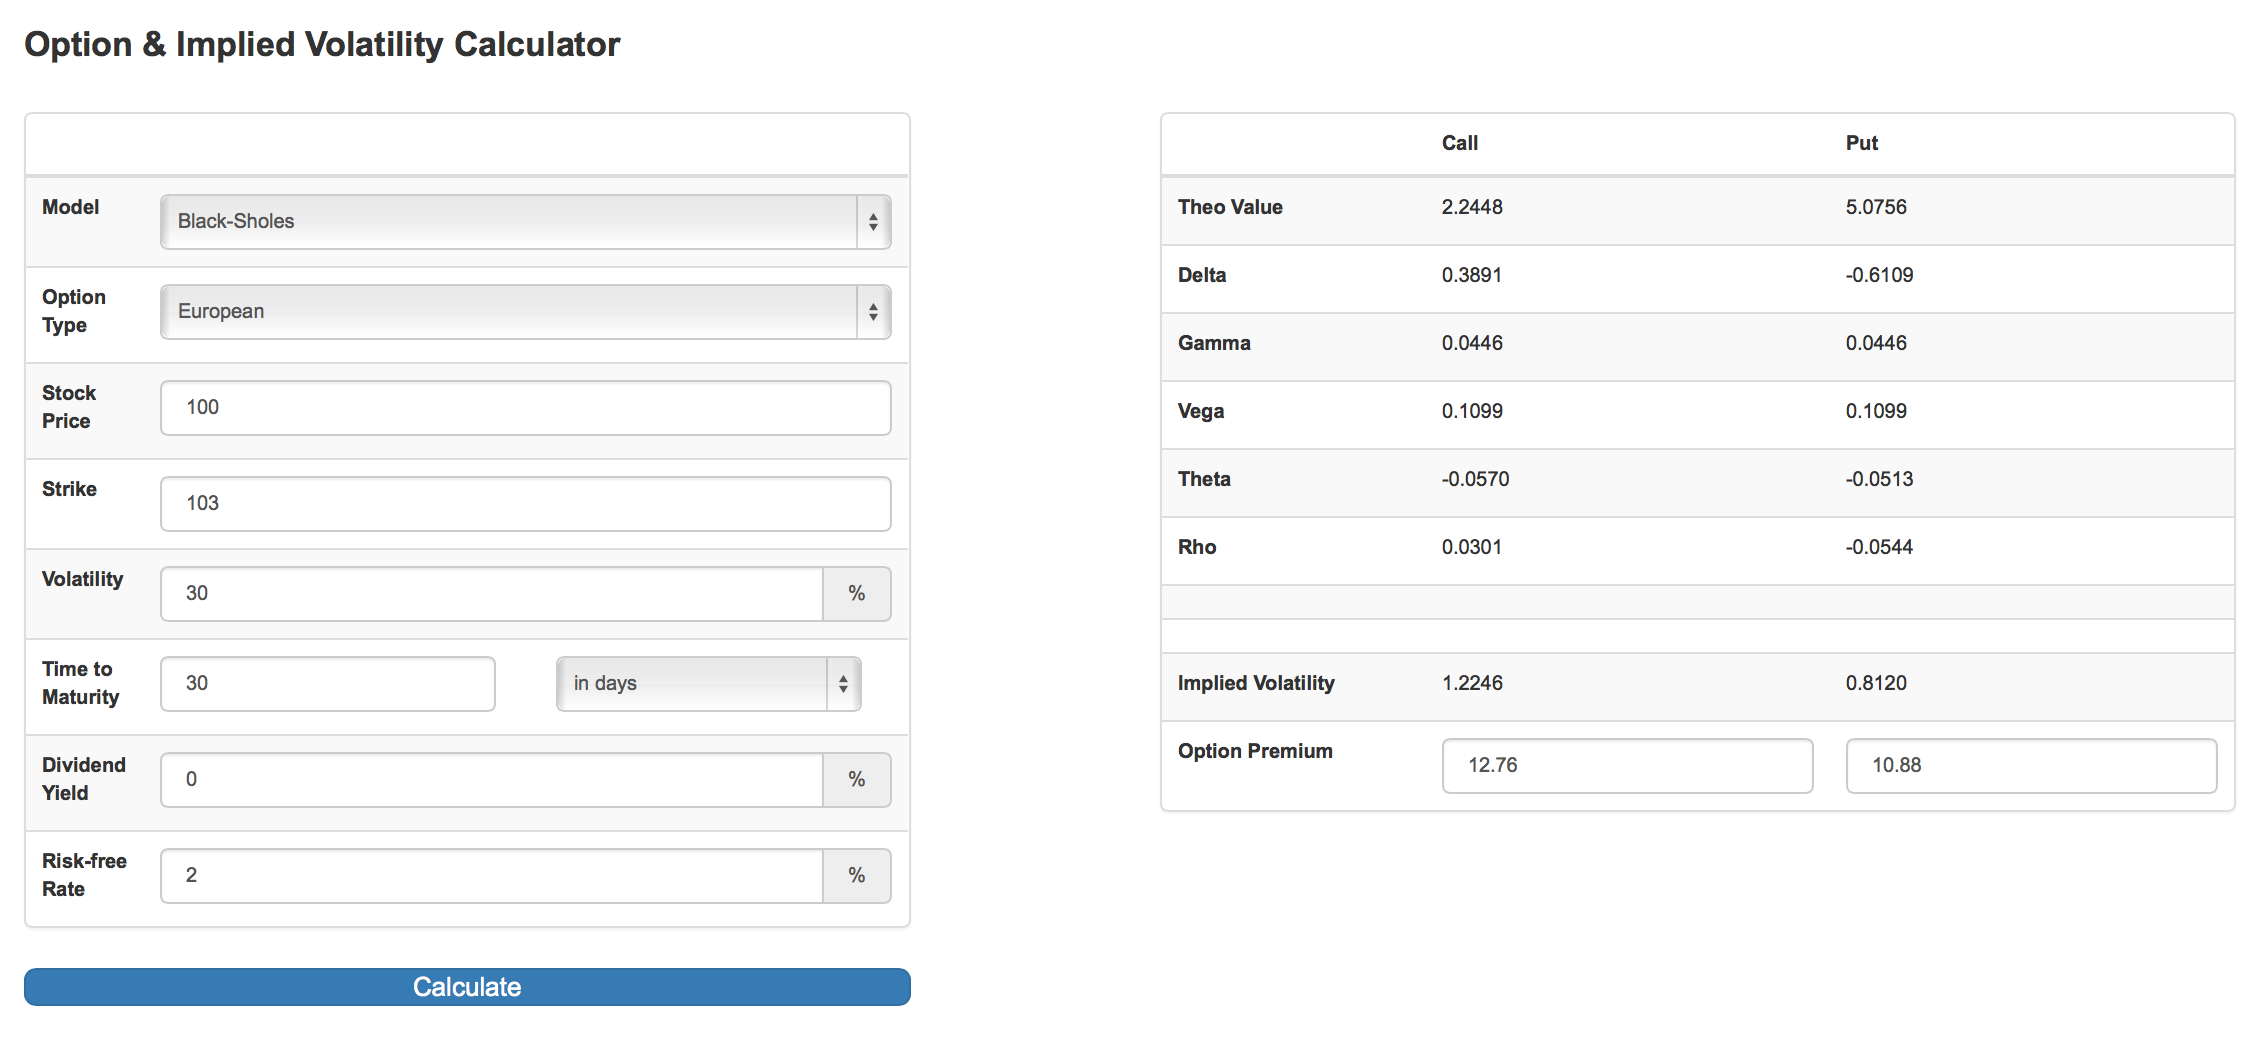
Task: Click the percent symbol beside Dividend Yield
Action: [856, 779]
